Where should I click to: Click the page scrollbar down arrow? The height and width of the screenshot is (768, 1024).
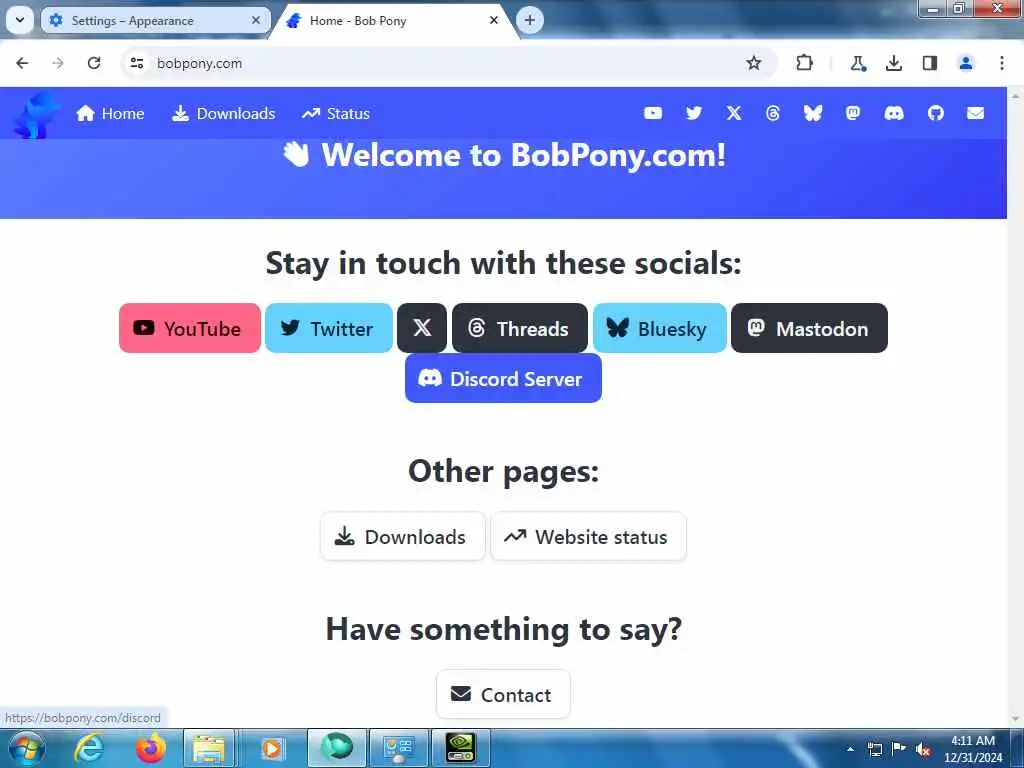click(x=1016, y=719)
